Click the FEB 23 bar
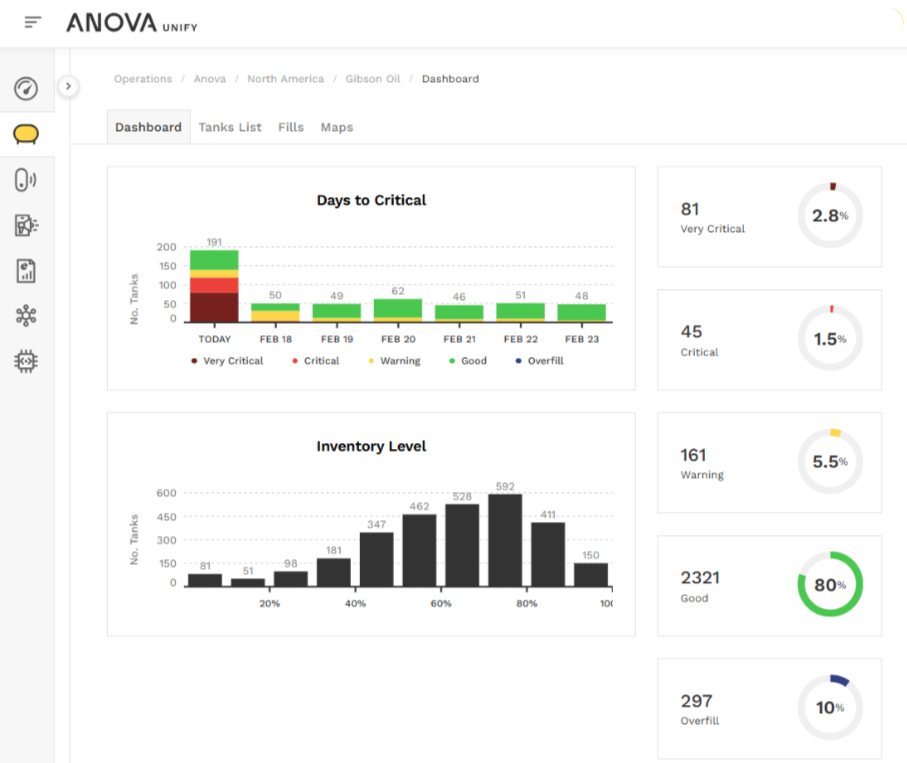 click(582, 313)
